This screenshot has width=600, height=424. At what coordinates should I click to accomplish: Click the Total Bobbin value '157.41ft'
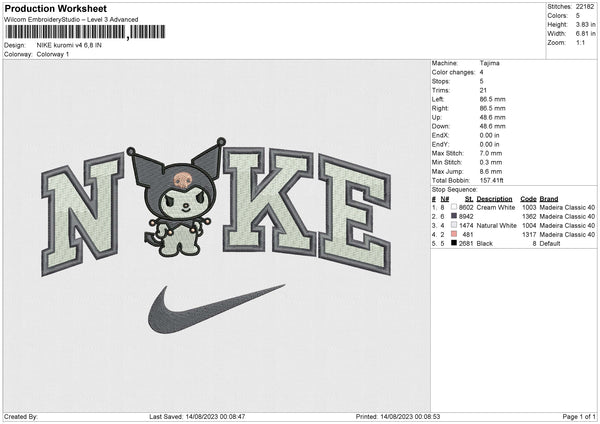pyautogui.click(x=492, y=180)
